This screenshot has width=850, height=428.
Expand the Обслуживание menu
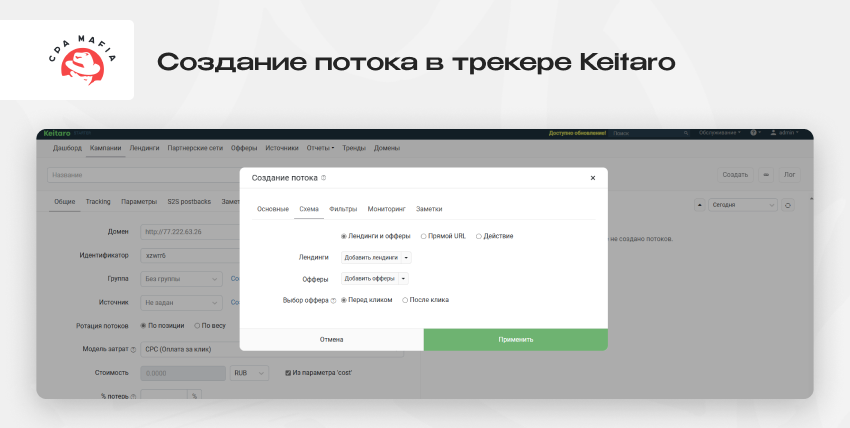(x=719, y=133)
